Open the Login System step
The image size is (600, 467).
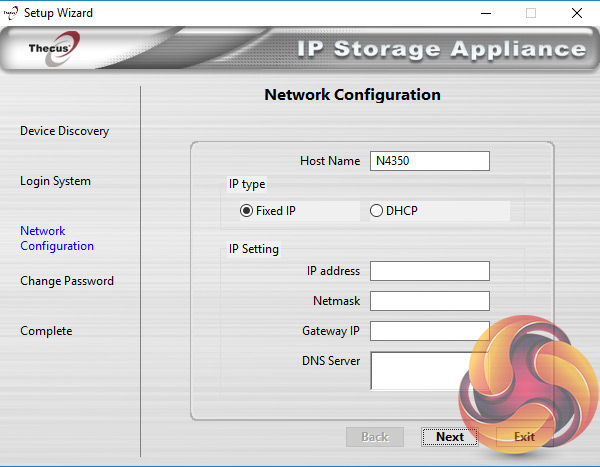coord(55,181)
